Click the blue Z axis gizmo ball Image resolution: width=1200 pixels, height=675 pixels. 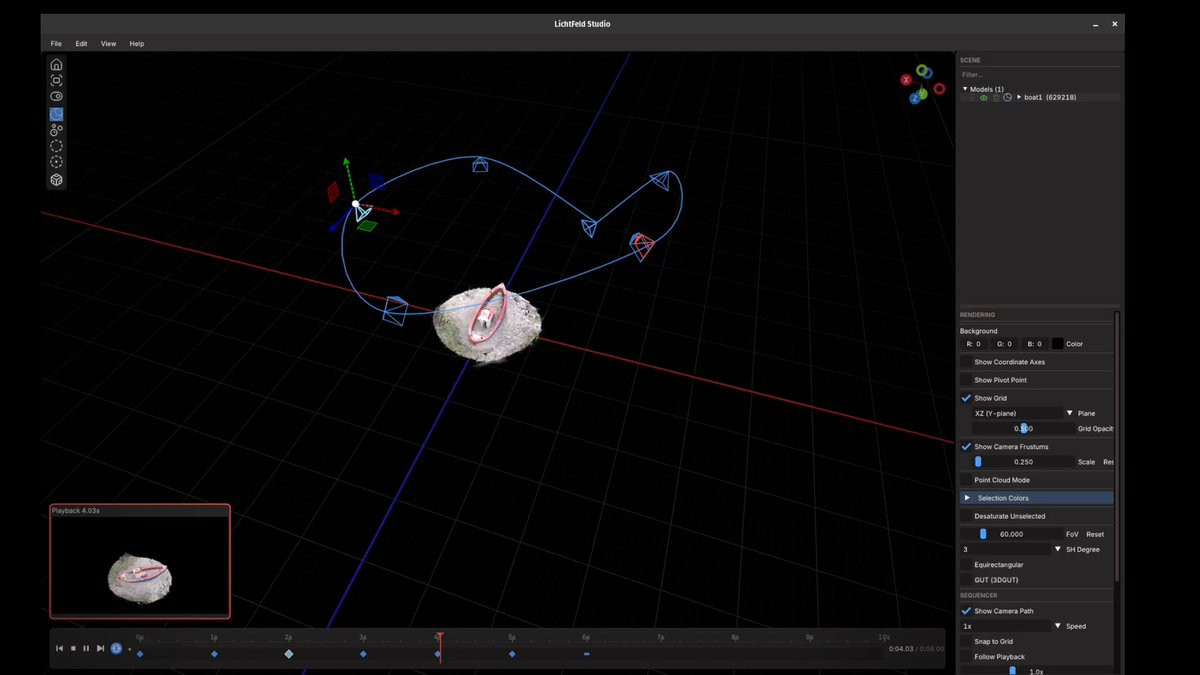[915, 98]
